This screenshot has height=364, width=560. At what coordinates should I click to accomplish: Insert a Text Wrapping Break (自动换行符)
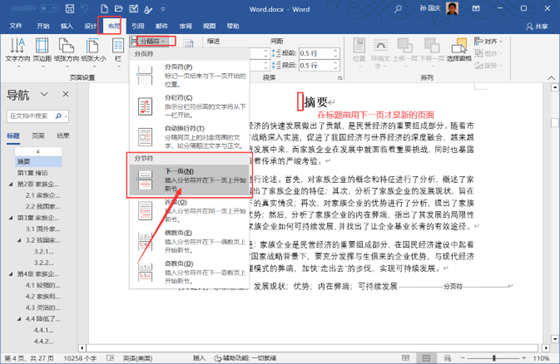(189, 137)
